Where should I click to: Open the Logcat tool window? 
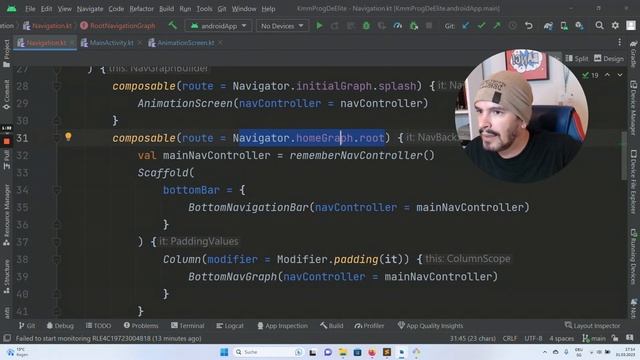click(230, 325)
